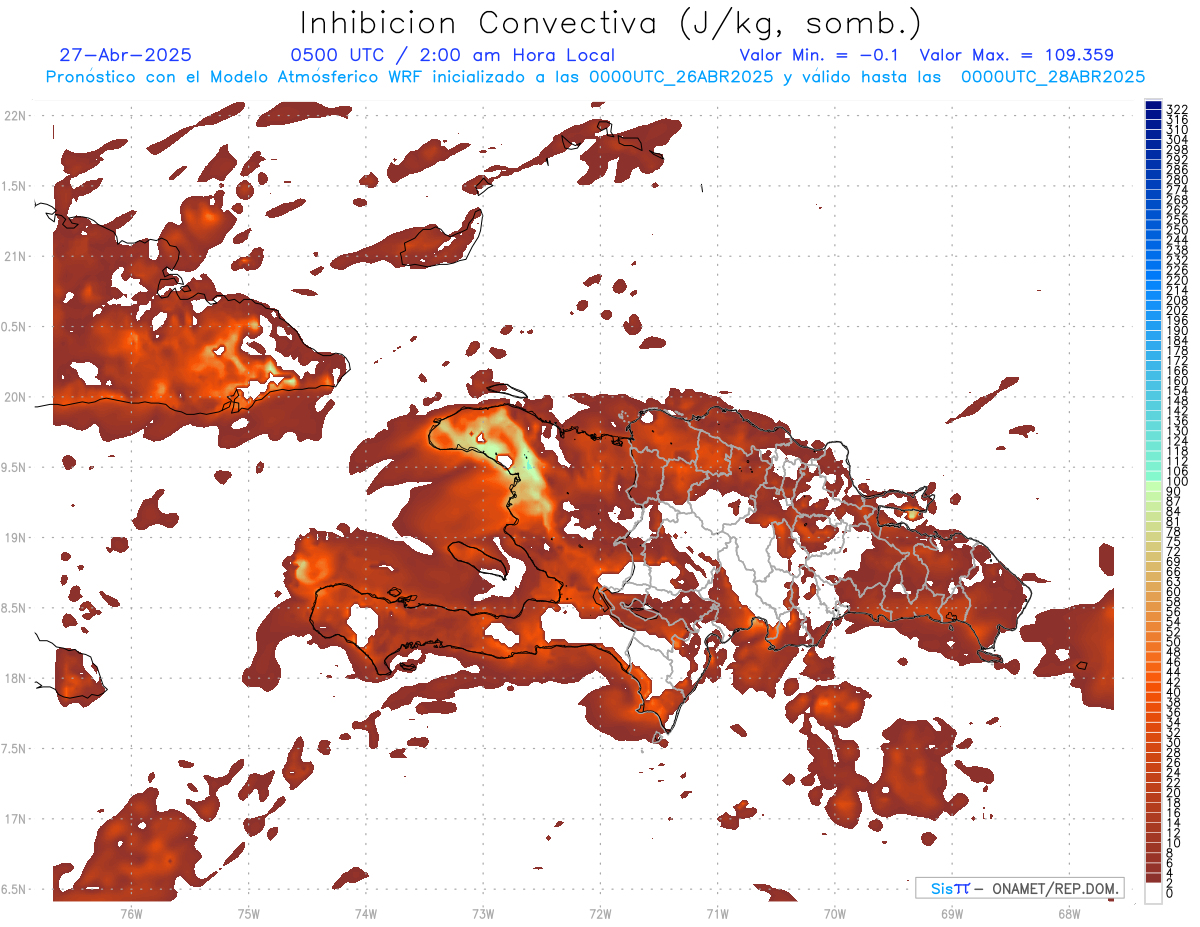Click the '7.5N' latitude label
The width and height of the screenshot is (1200, 927).
(x=15, y=748)
